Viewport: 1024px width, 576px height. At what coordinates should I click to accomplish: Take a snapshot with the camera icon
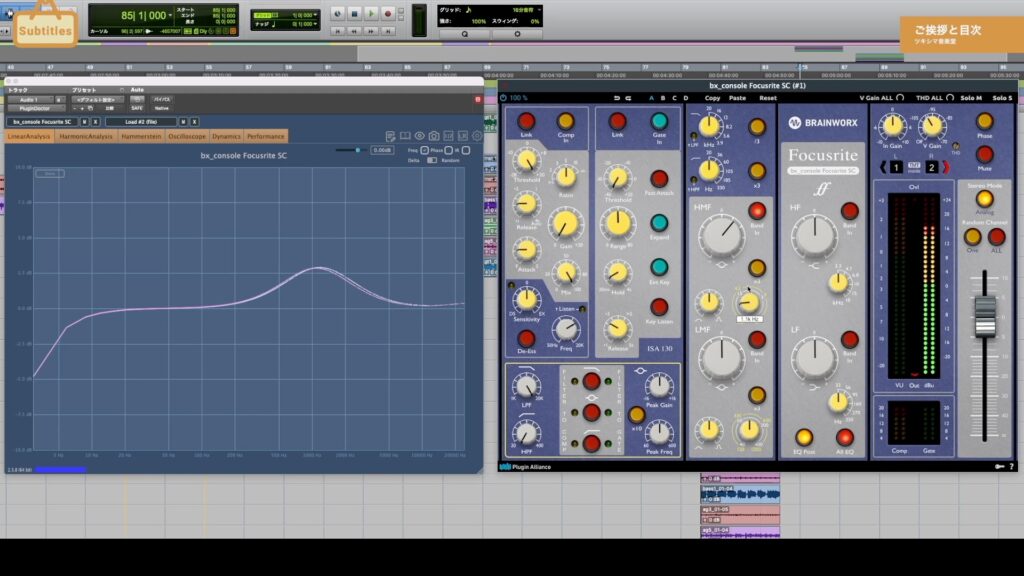point(434,136)
